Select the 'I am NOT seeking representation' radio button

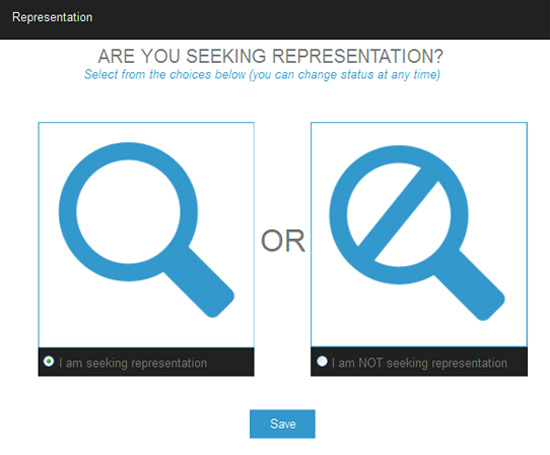click(x=322, y=361)
